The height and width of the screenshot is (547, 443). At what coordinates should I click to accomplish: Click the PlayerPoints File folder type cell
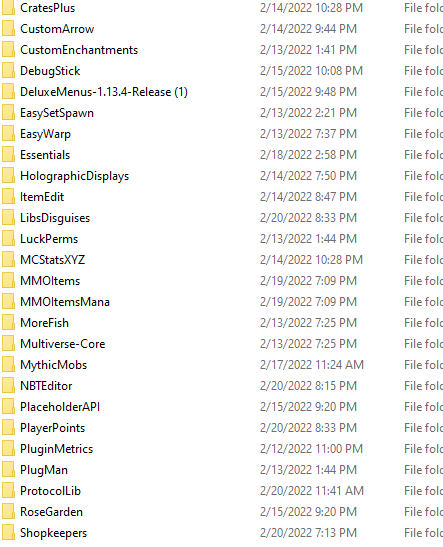pos(423,428)
